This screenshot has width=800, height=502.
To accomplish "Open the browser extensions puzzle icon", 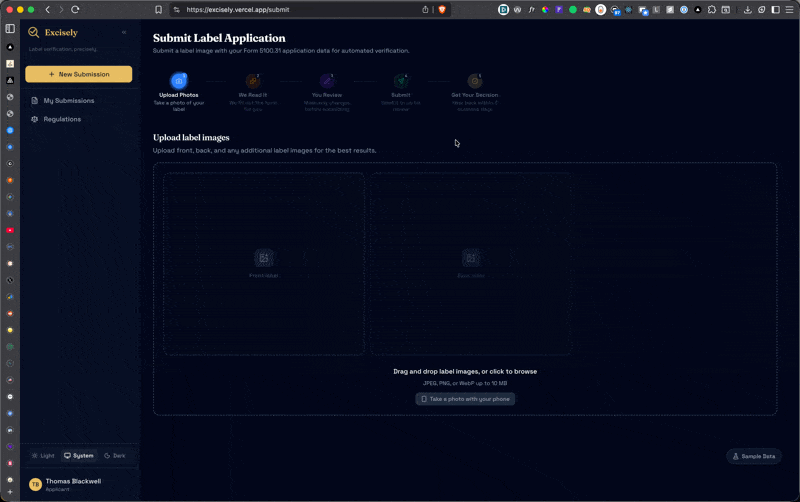I will [712, 10].
